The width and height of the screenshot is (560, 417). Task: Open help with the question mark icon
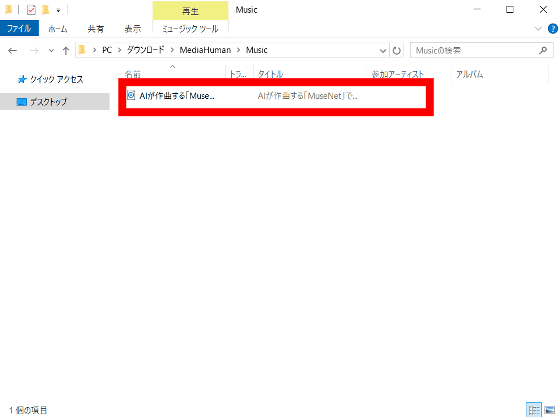tap(552, 29)
